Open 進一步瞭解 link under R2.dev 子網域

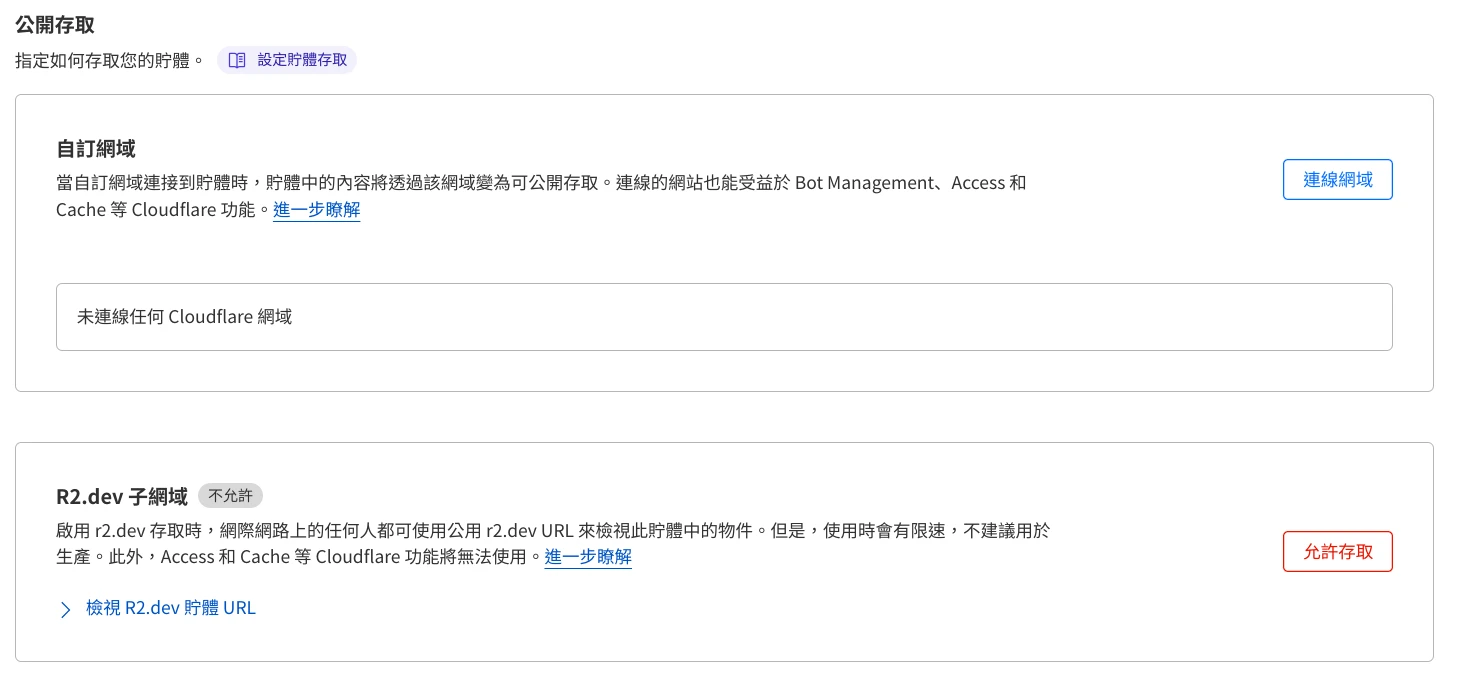588,557
